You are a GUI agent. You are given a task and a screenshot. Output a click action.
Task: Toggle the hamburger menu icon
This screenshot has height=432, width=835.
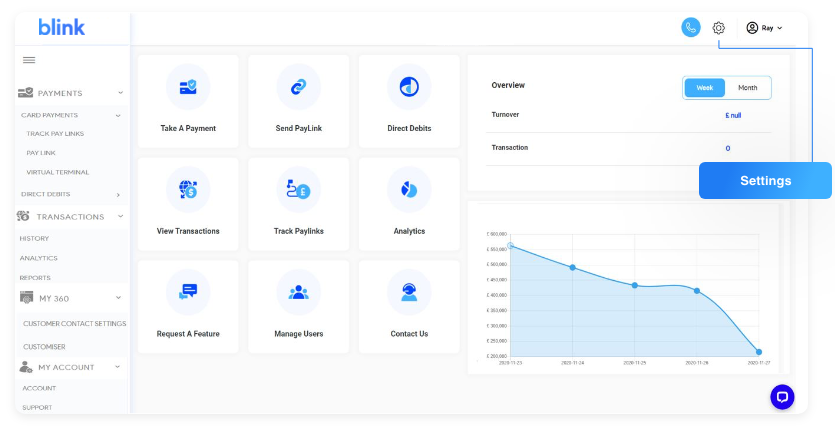pyautogui.click(x=29, y=60)
